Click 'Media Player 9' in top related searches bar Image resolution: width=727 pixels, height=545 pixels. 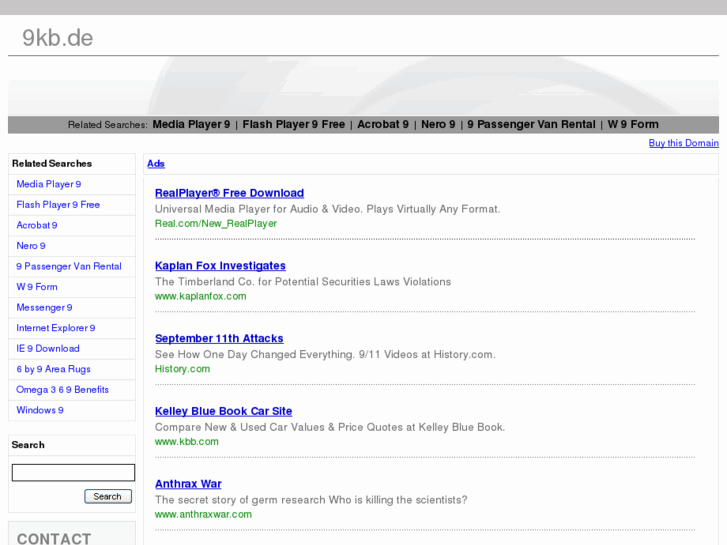(191, 124)
